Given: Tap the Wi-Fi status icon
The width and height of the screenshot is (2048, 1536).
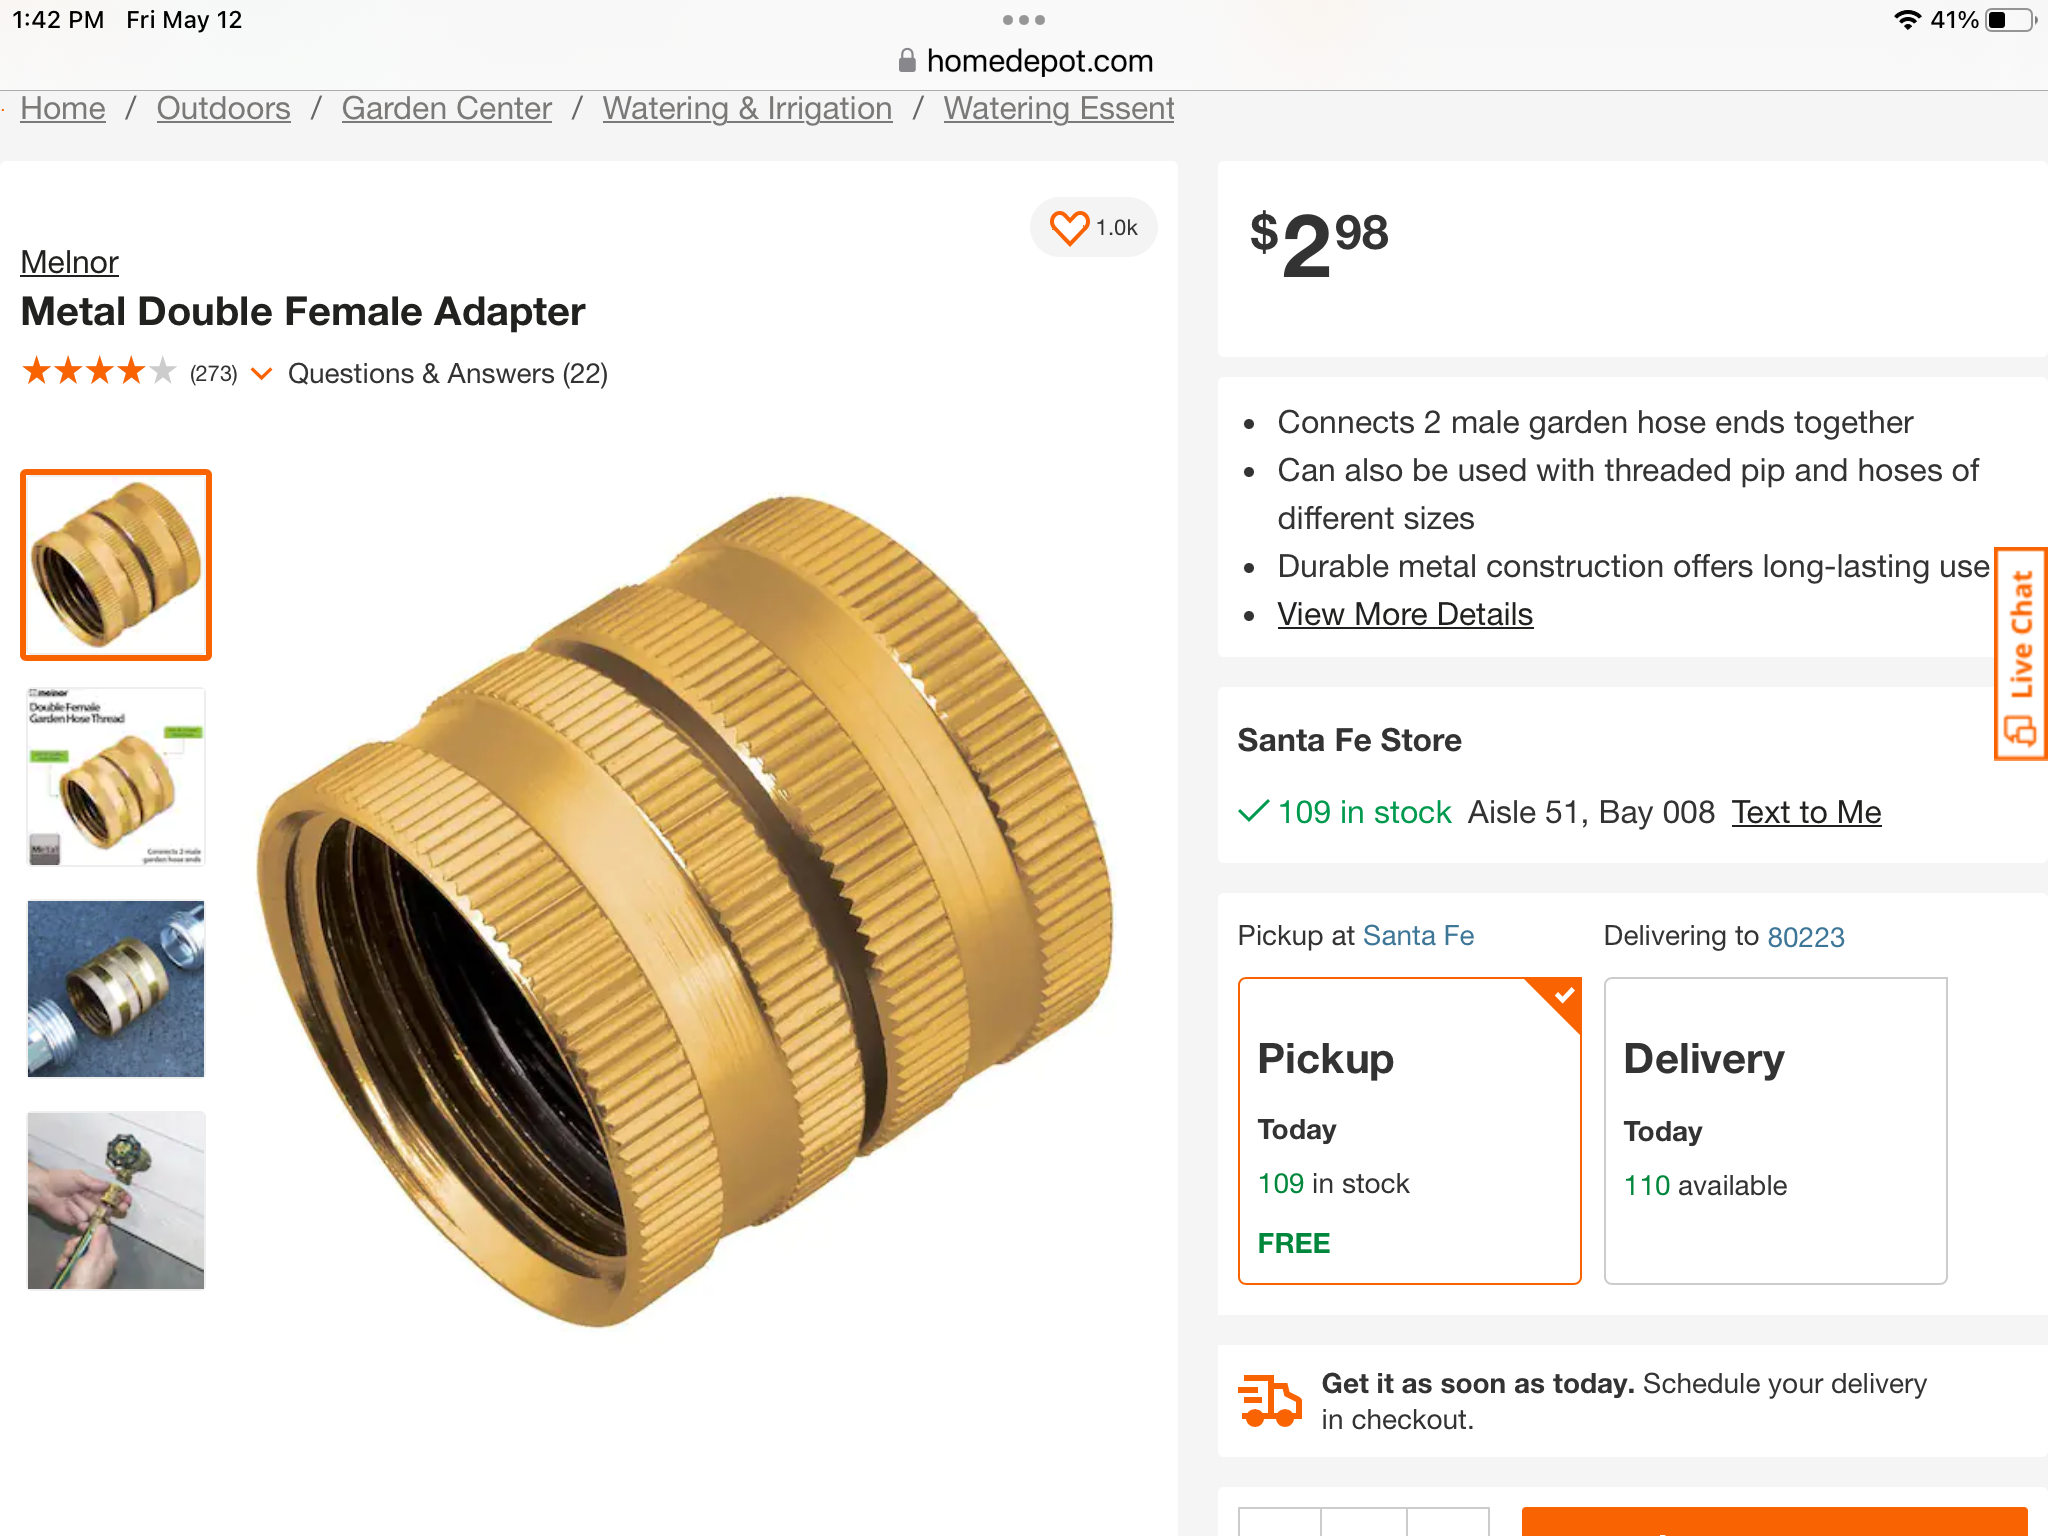Looking at the screenshot, I should tap(1908, 20).
